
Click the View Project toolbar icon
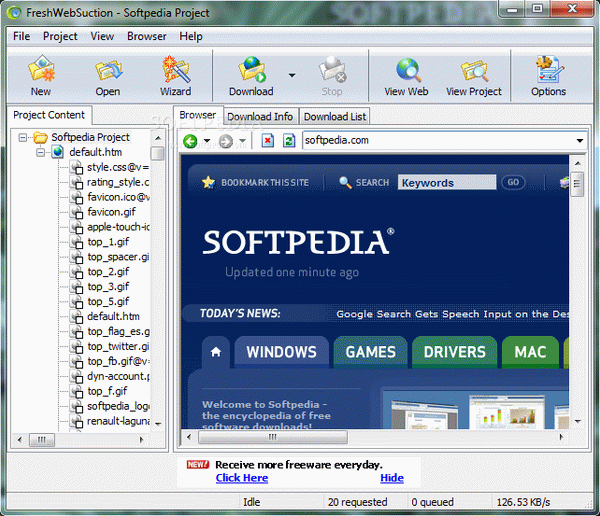[x=474, y=70]
